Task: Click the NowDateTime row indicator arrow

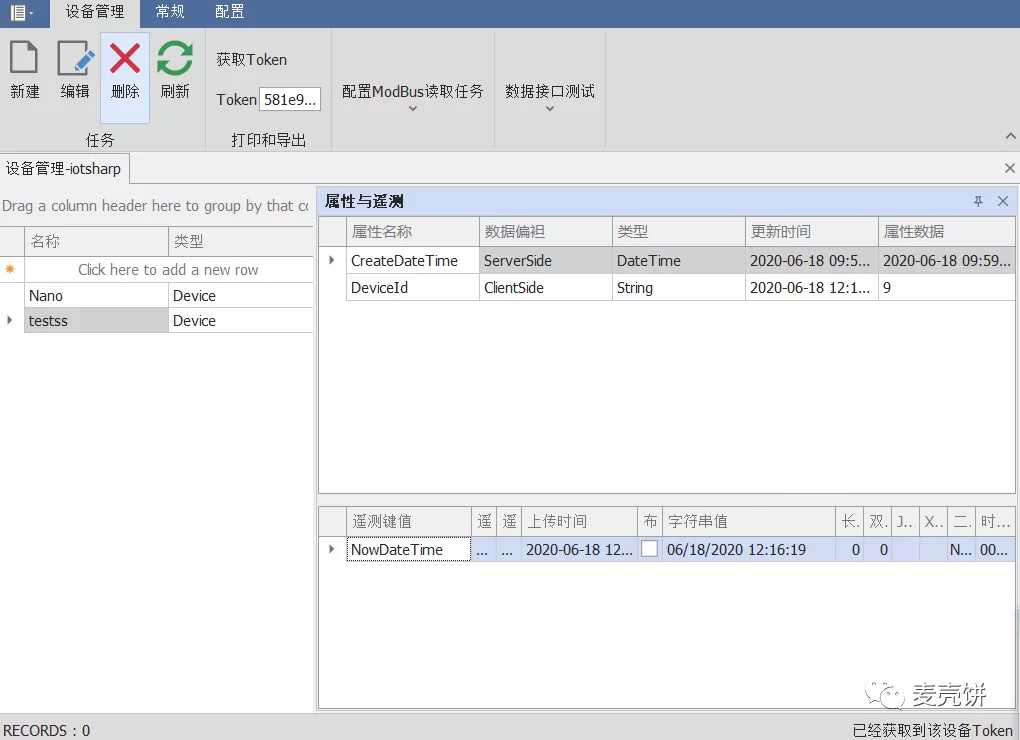Action: click(x=332, y=549)
